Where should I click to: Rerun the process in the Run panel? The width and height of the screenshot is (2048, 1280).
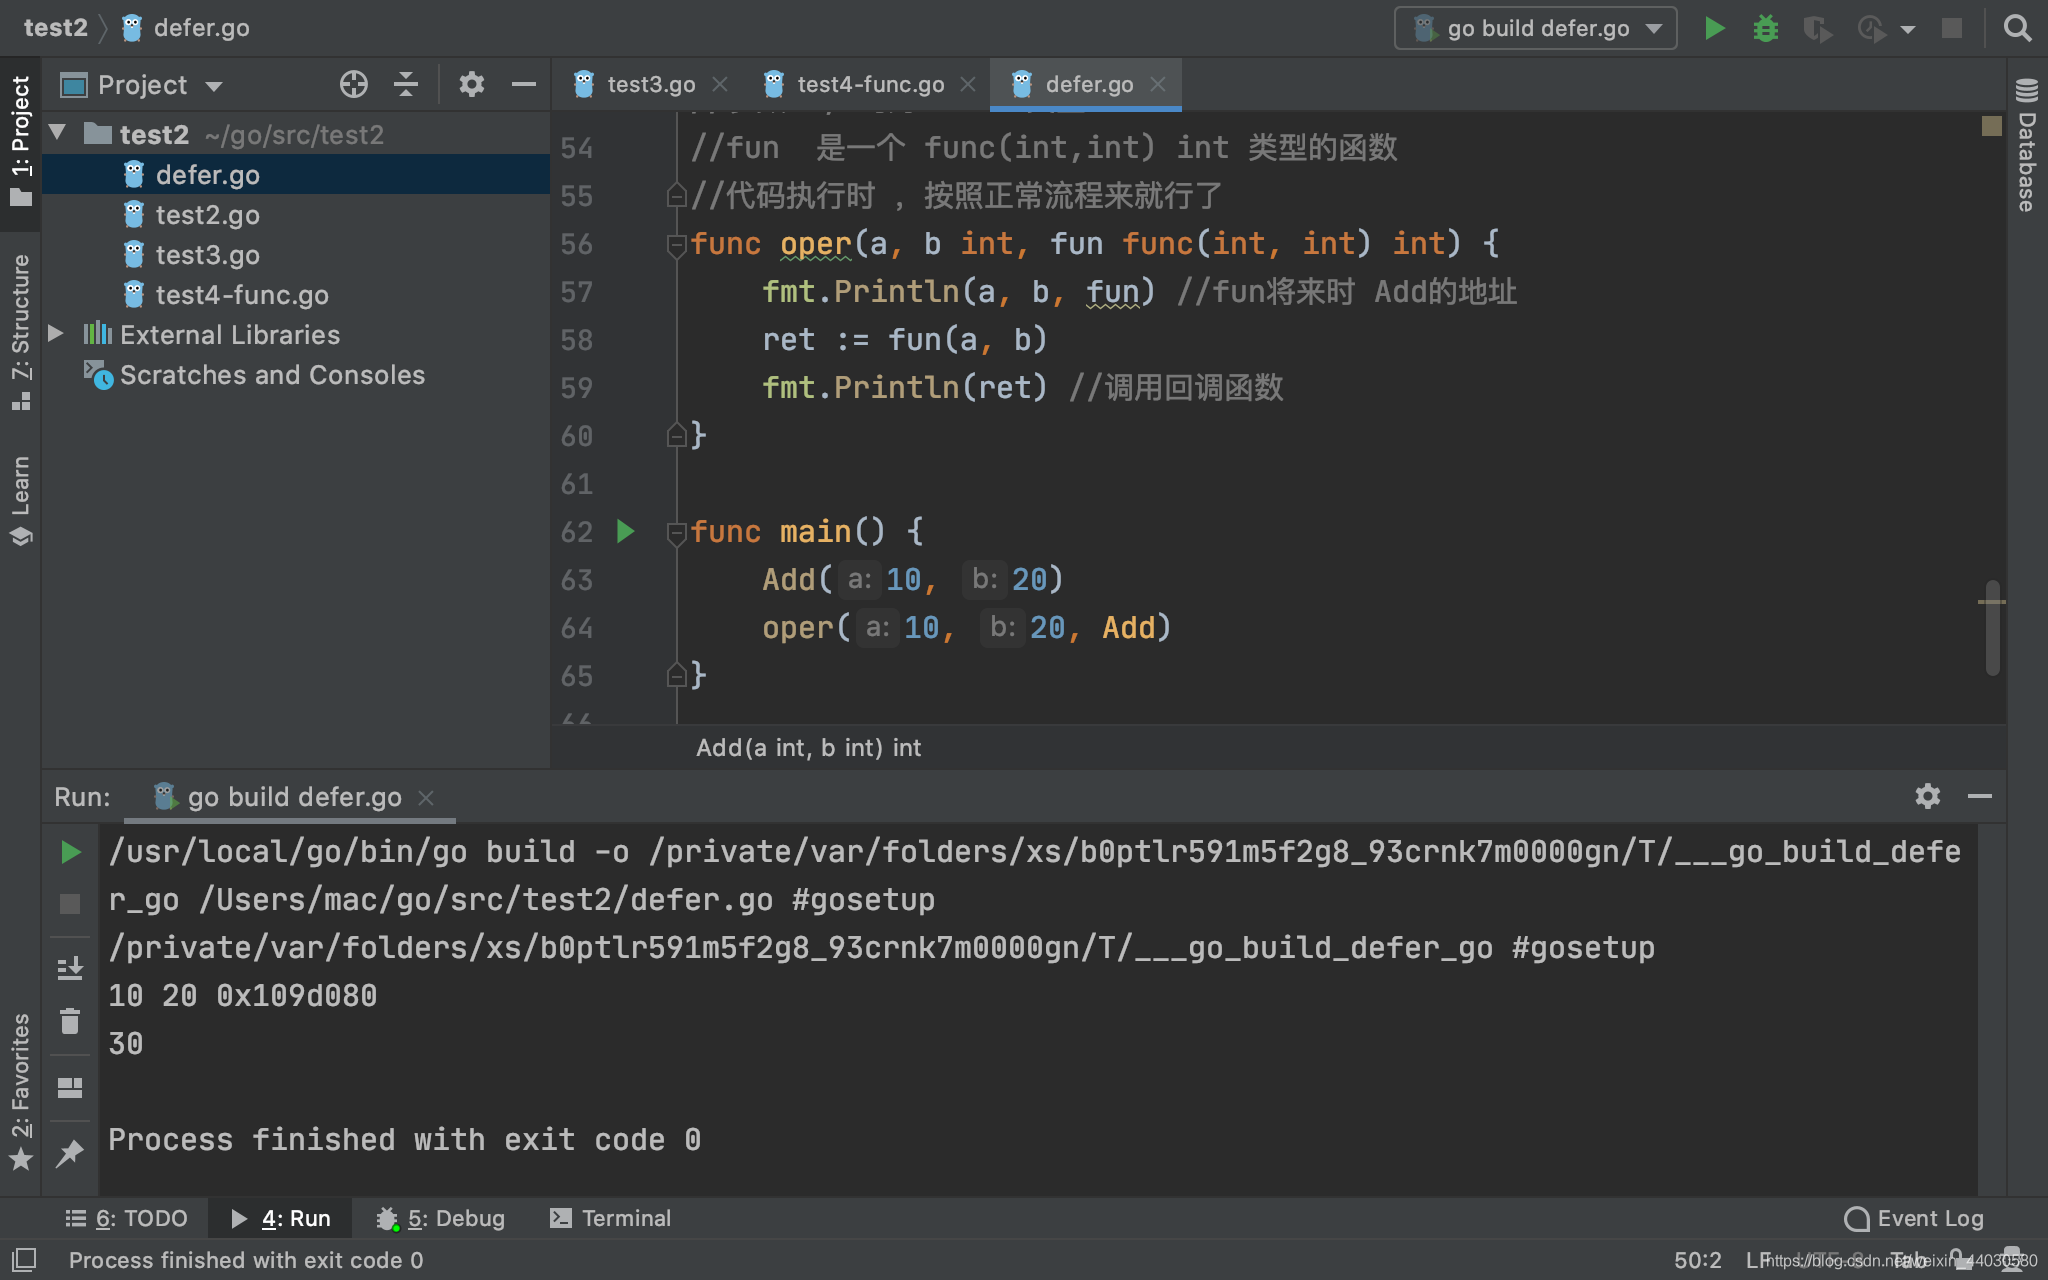tap(70, 852)
